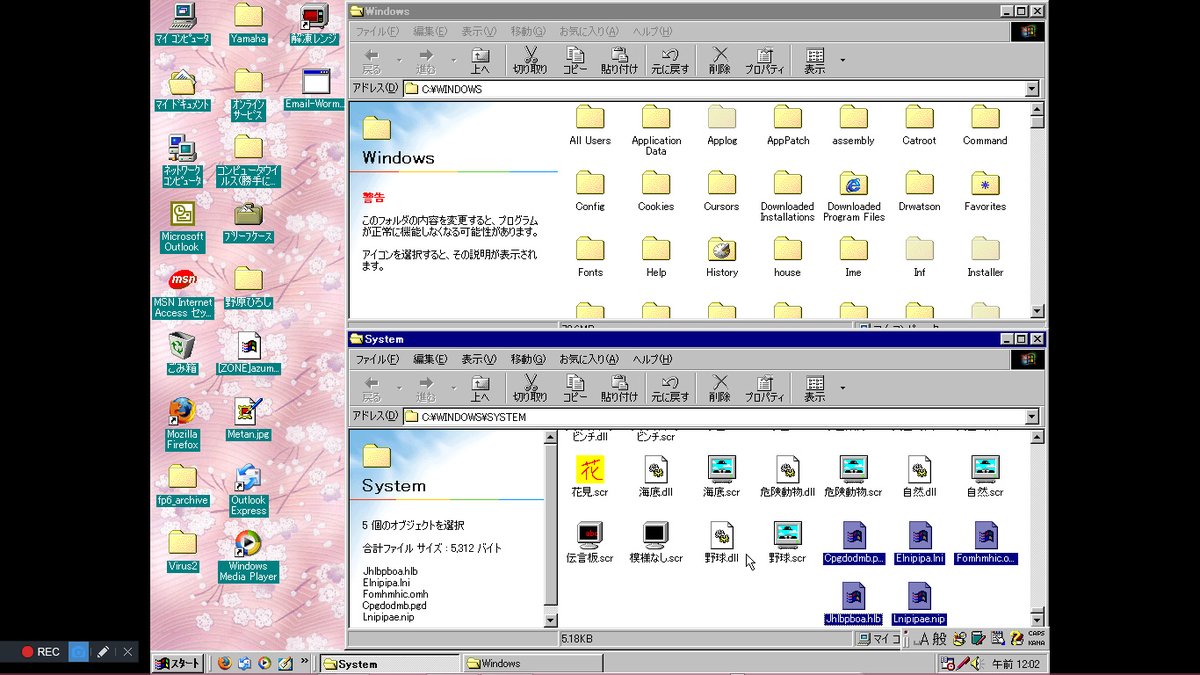
Task: Click 上へ (Up) in the System window toolbar
Action: coord(480,389)
